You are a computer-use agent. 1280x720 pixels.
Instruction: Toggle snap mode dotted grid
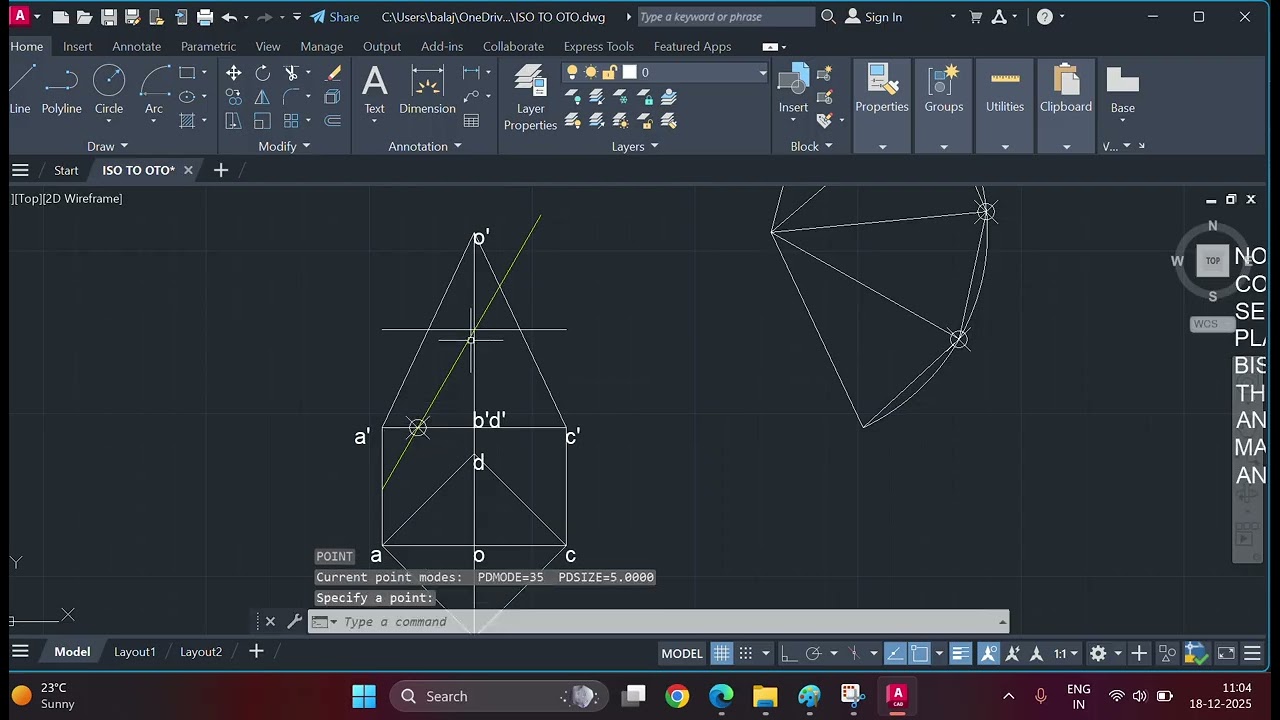click(745, 653)
